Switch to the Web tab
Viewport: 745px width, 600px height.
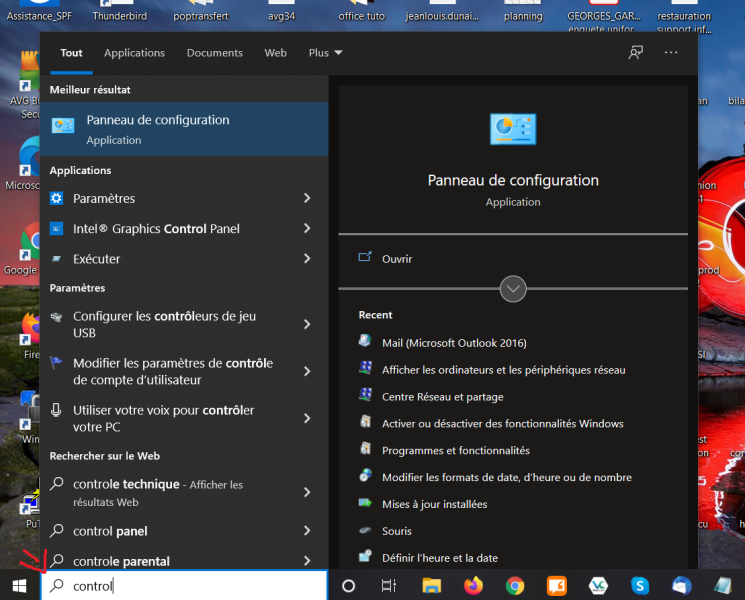[x=276, y=53]
